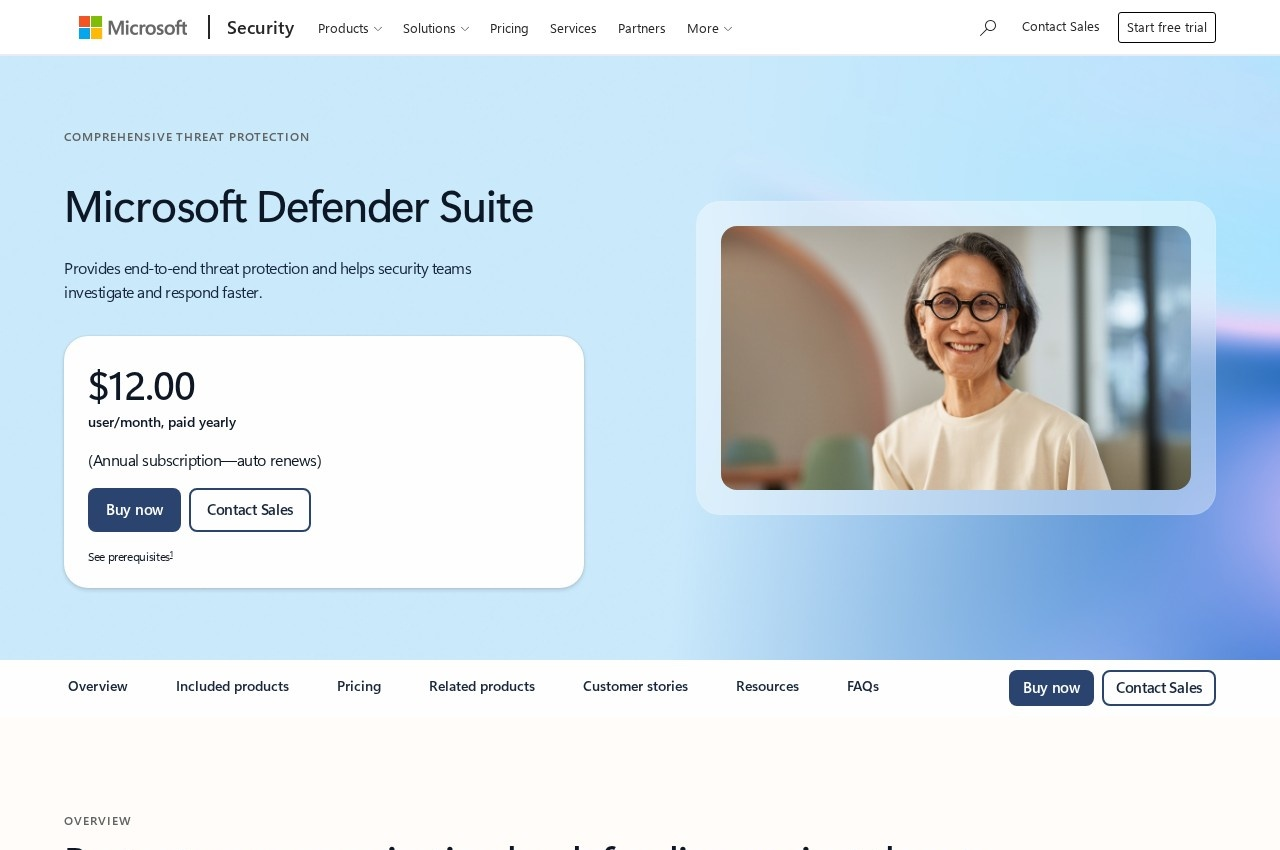The image size is (1280, 850).
Task: Jump to the Resources section tab
Action: coord(767,686)
